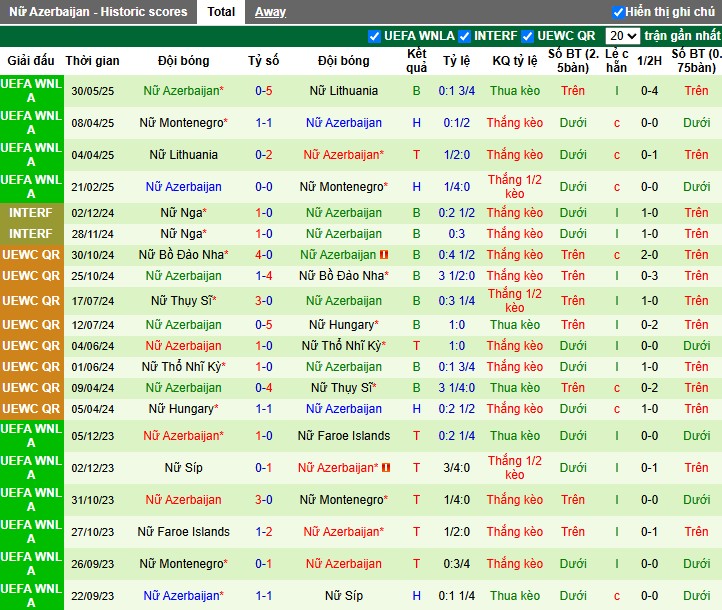Click Nữ Thổ Nhĩ Kỳ on 04/06/24 row
The width and height of the screenshot is (722, 610).
(344, 346)
